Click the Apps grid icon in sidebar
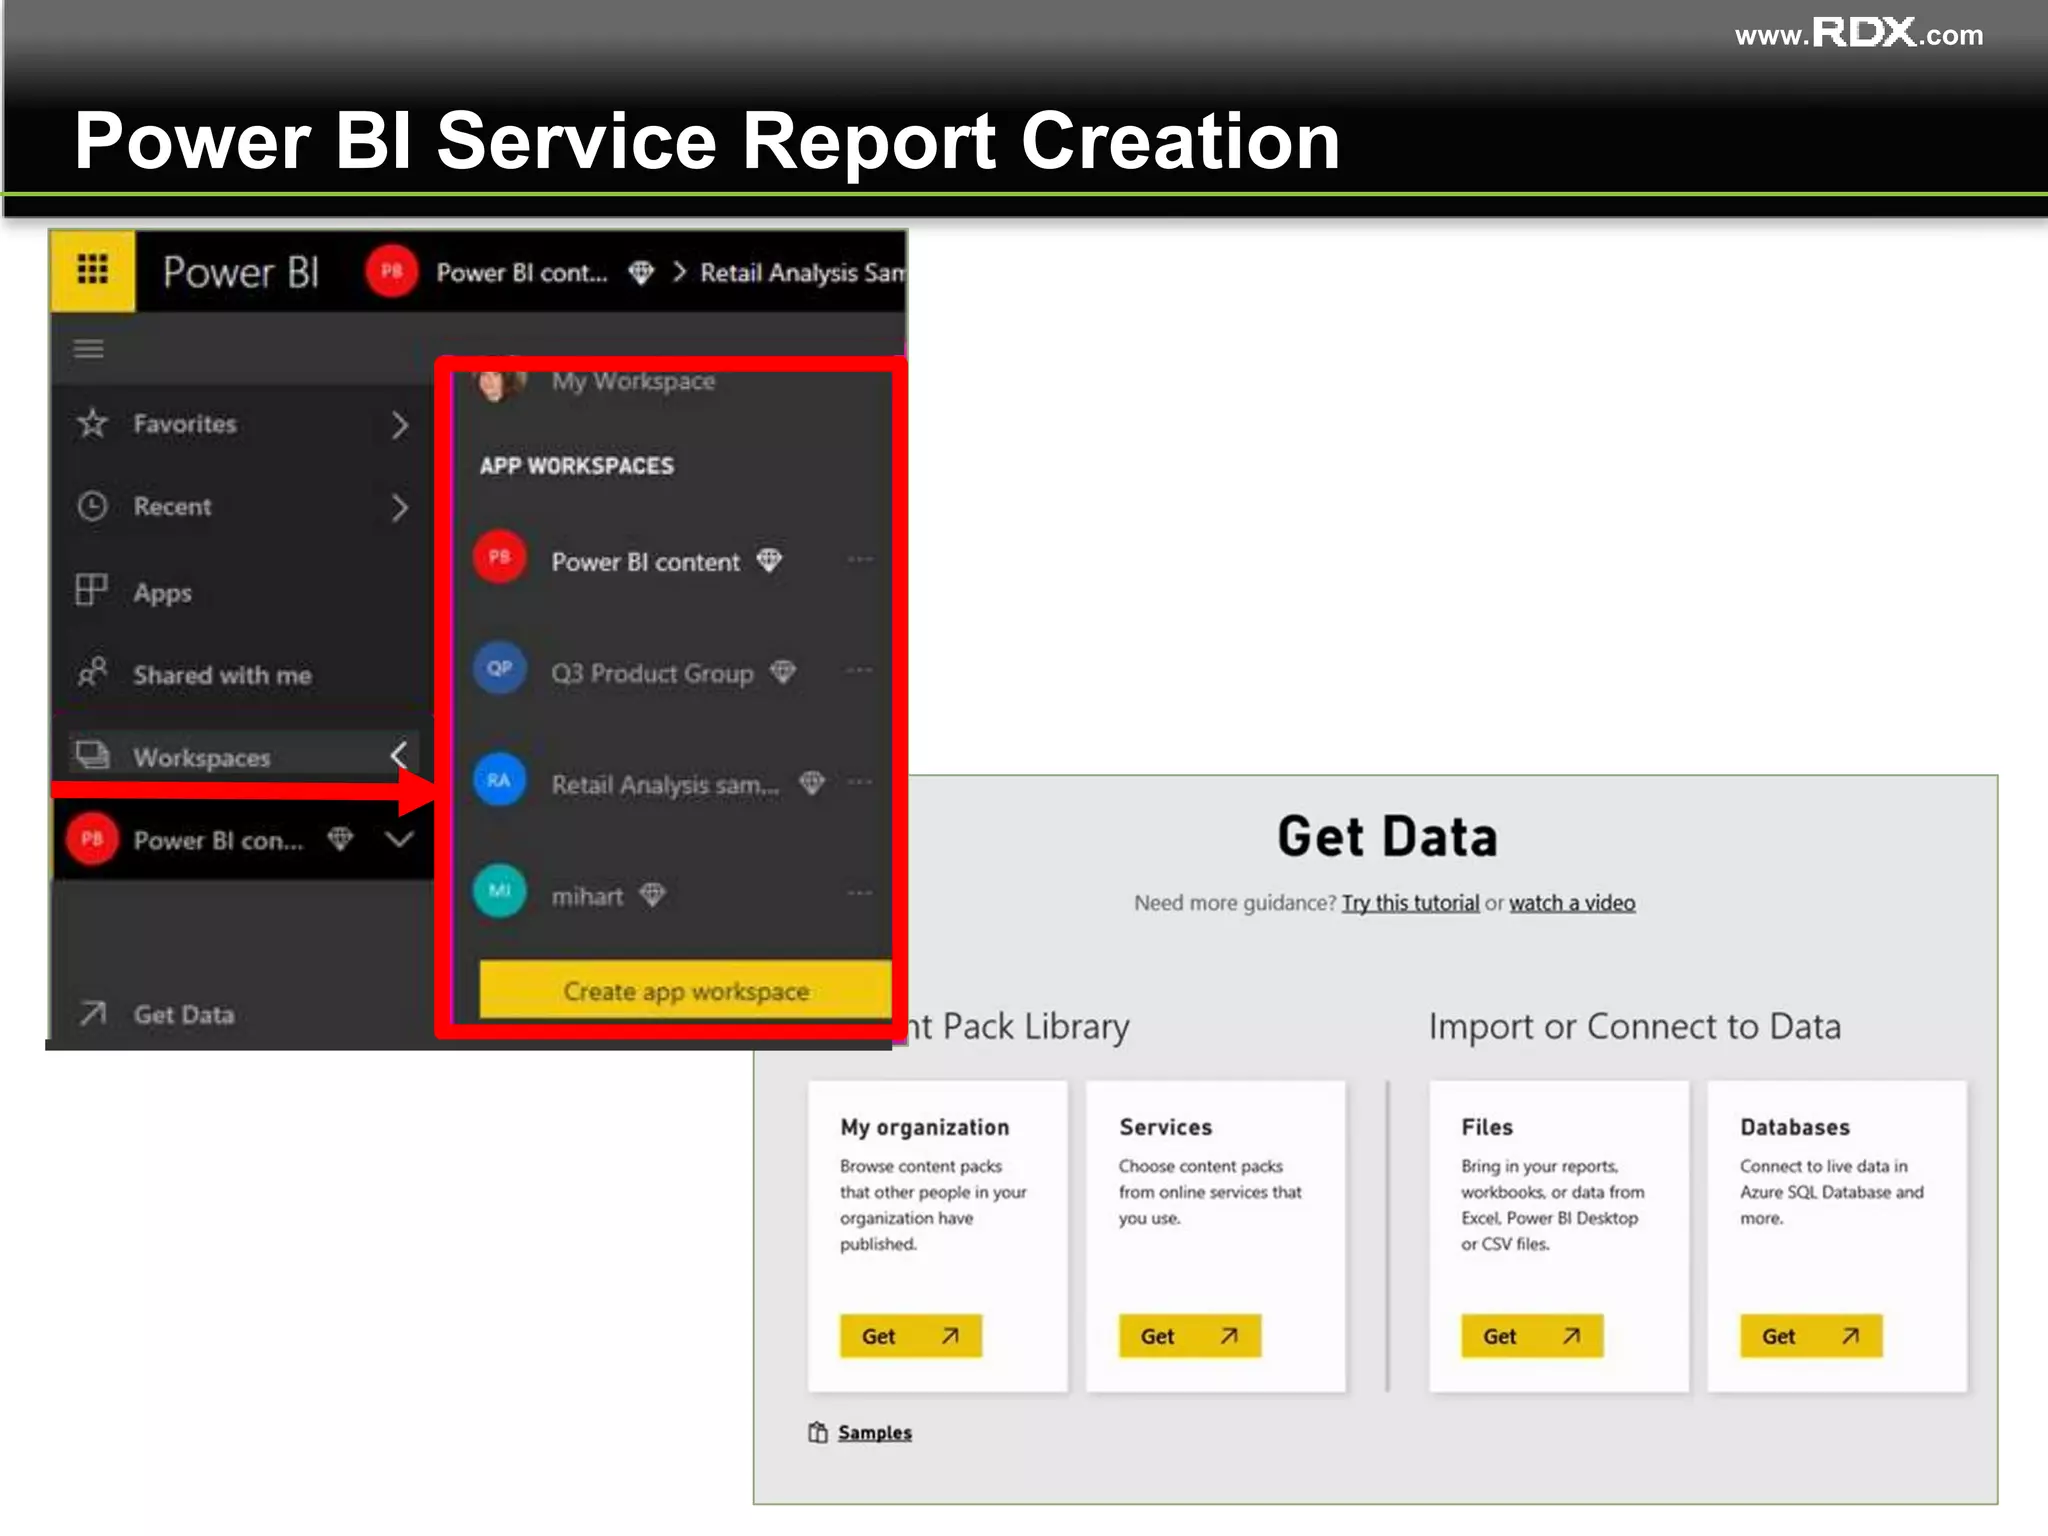Screen dimensions: 2048x1536 click(x=91, y=590)
